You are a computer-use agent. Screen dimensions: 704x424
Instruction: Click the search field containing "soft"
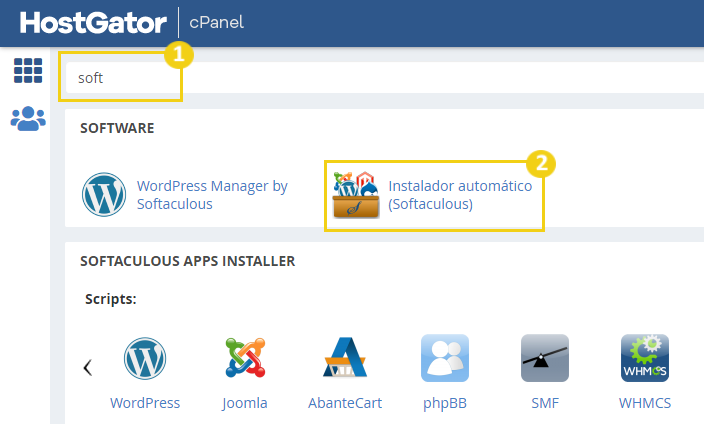click(385, 78)
